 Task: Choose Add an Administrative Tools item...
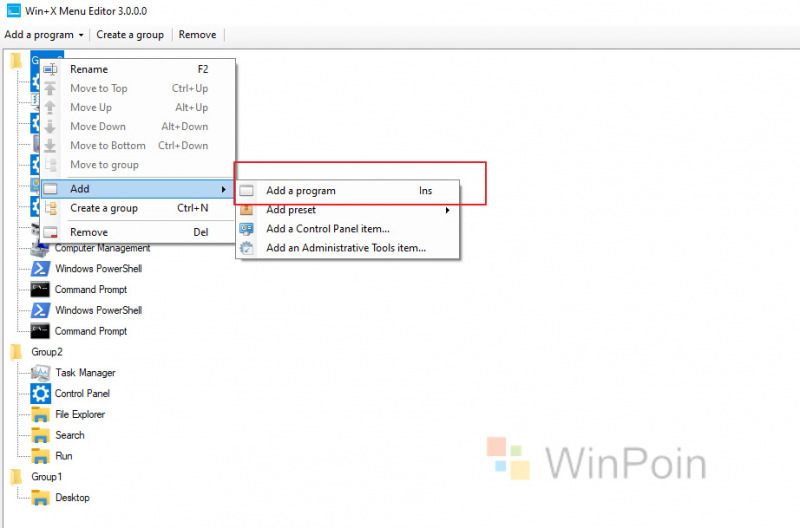click(348, 248)
